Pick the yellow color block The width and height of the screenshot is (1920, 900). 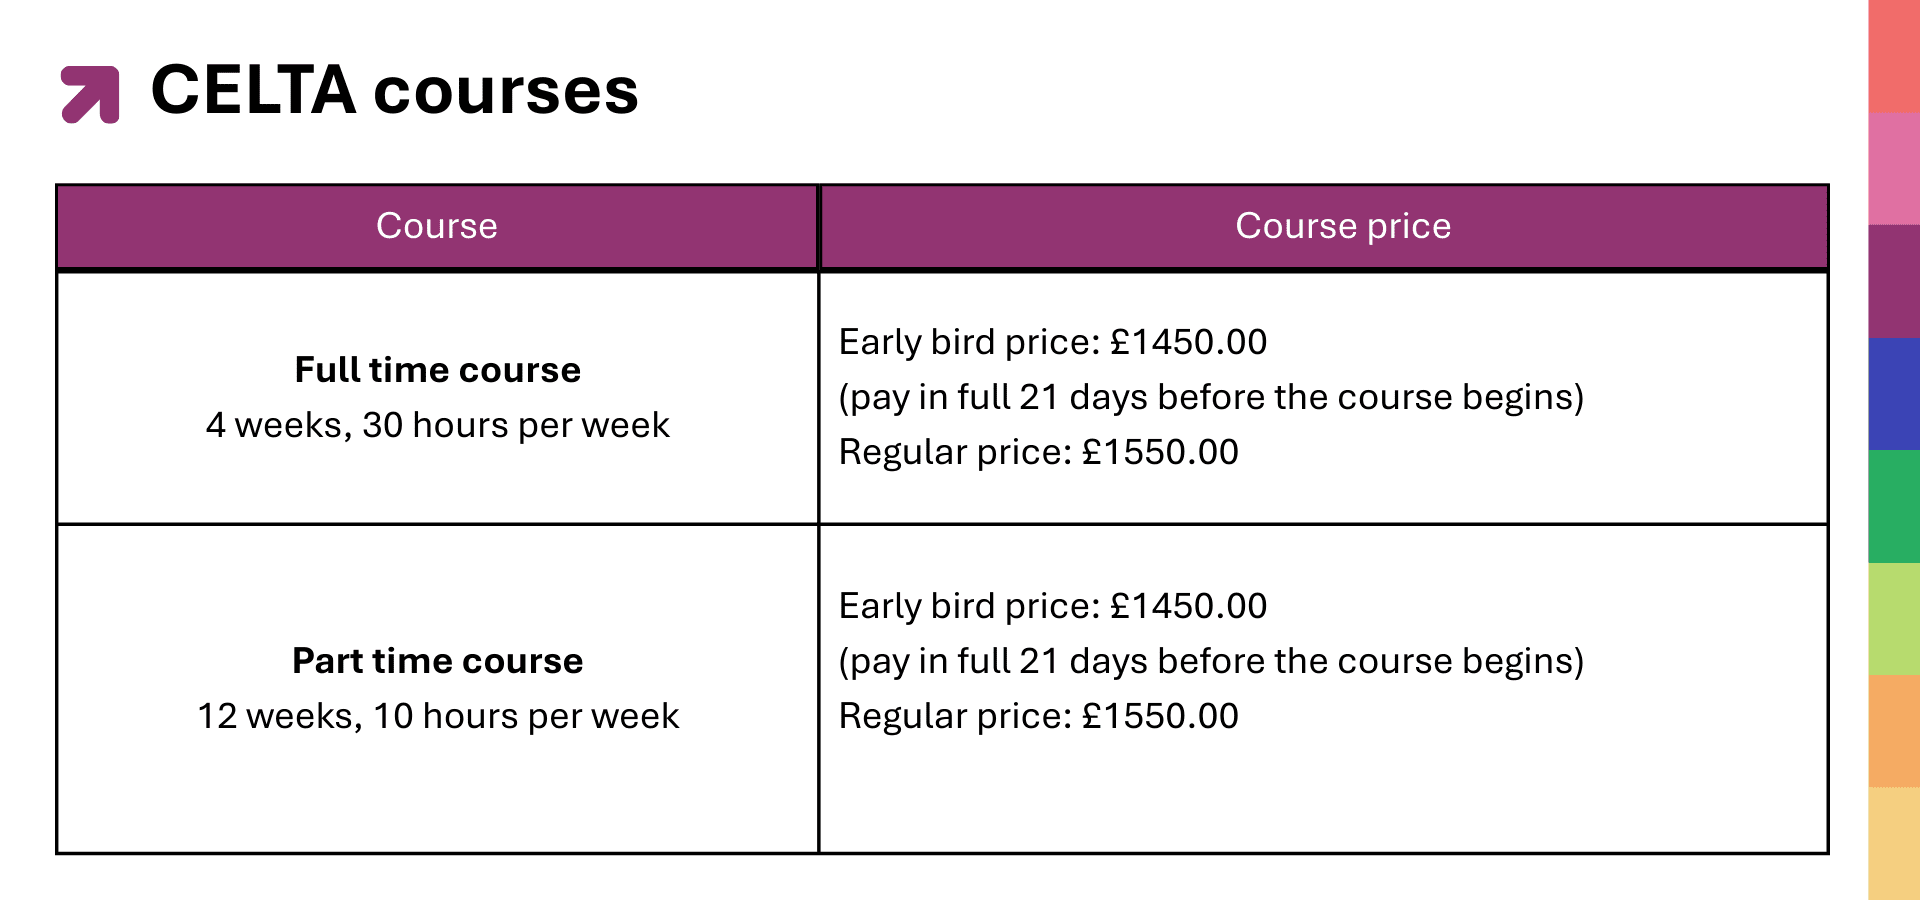click(1894, 843)
